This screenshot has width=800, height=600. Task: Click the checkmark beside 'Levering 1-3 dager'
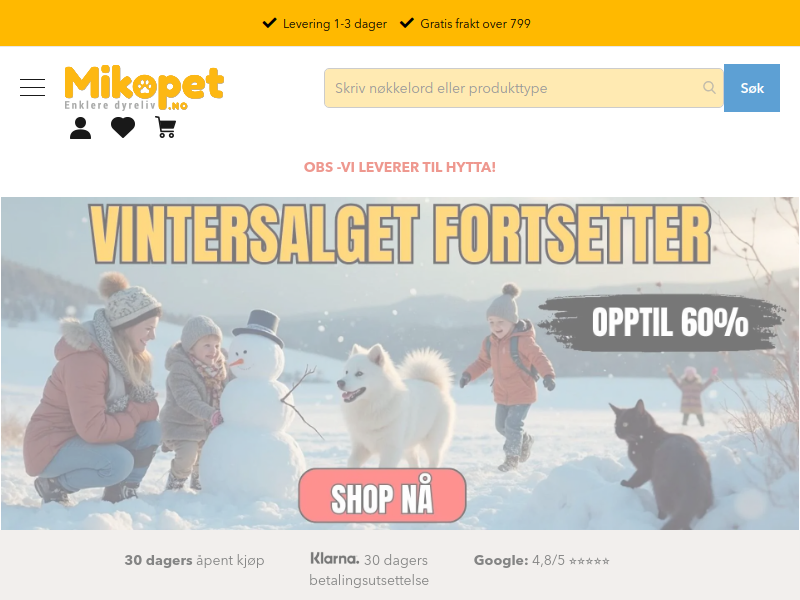[x=269, y=23]
